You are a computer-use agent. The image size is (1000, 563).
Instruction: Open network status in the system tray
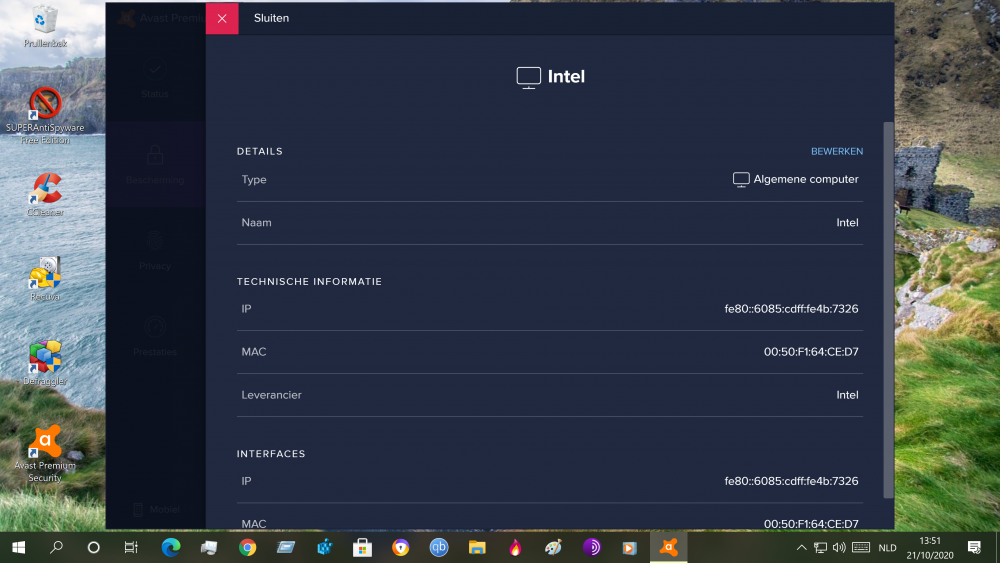pyautogui.click(x=821, y=547)
